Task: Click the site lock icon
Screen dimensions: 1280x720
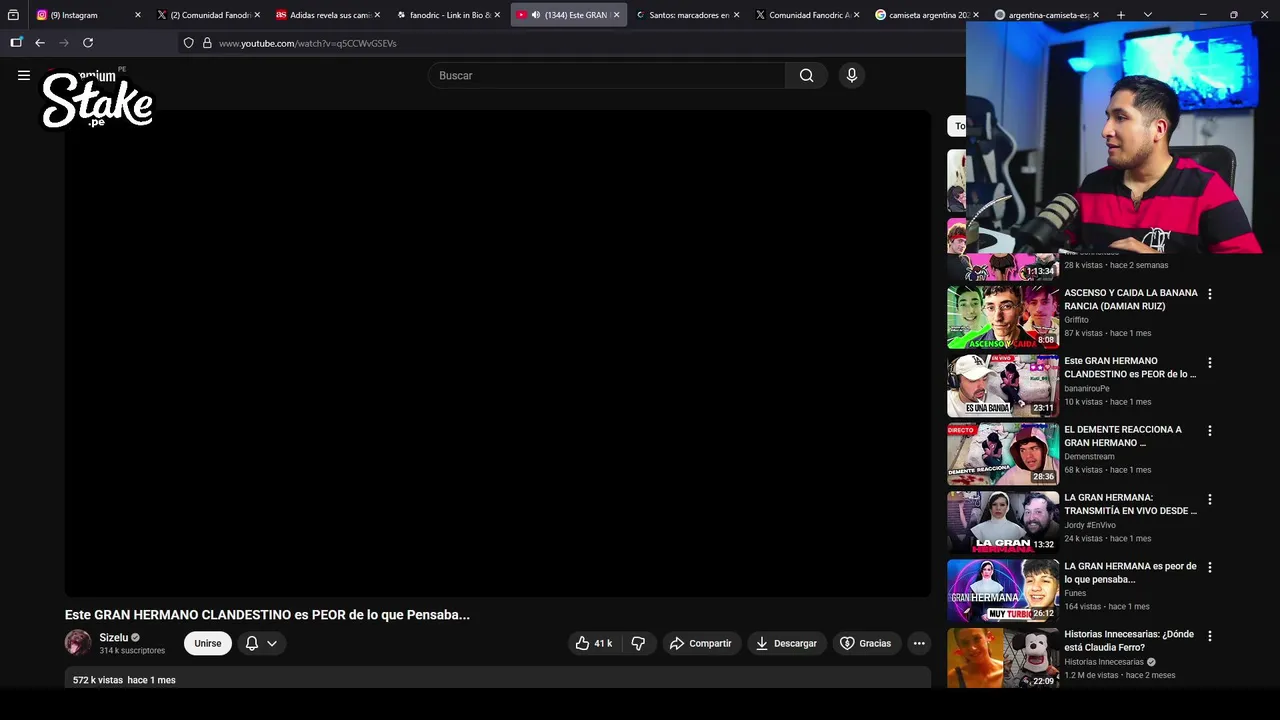Action: [207, 43]
